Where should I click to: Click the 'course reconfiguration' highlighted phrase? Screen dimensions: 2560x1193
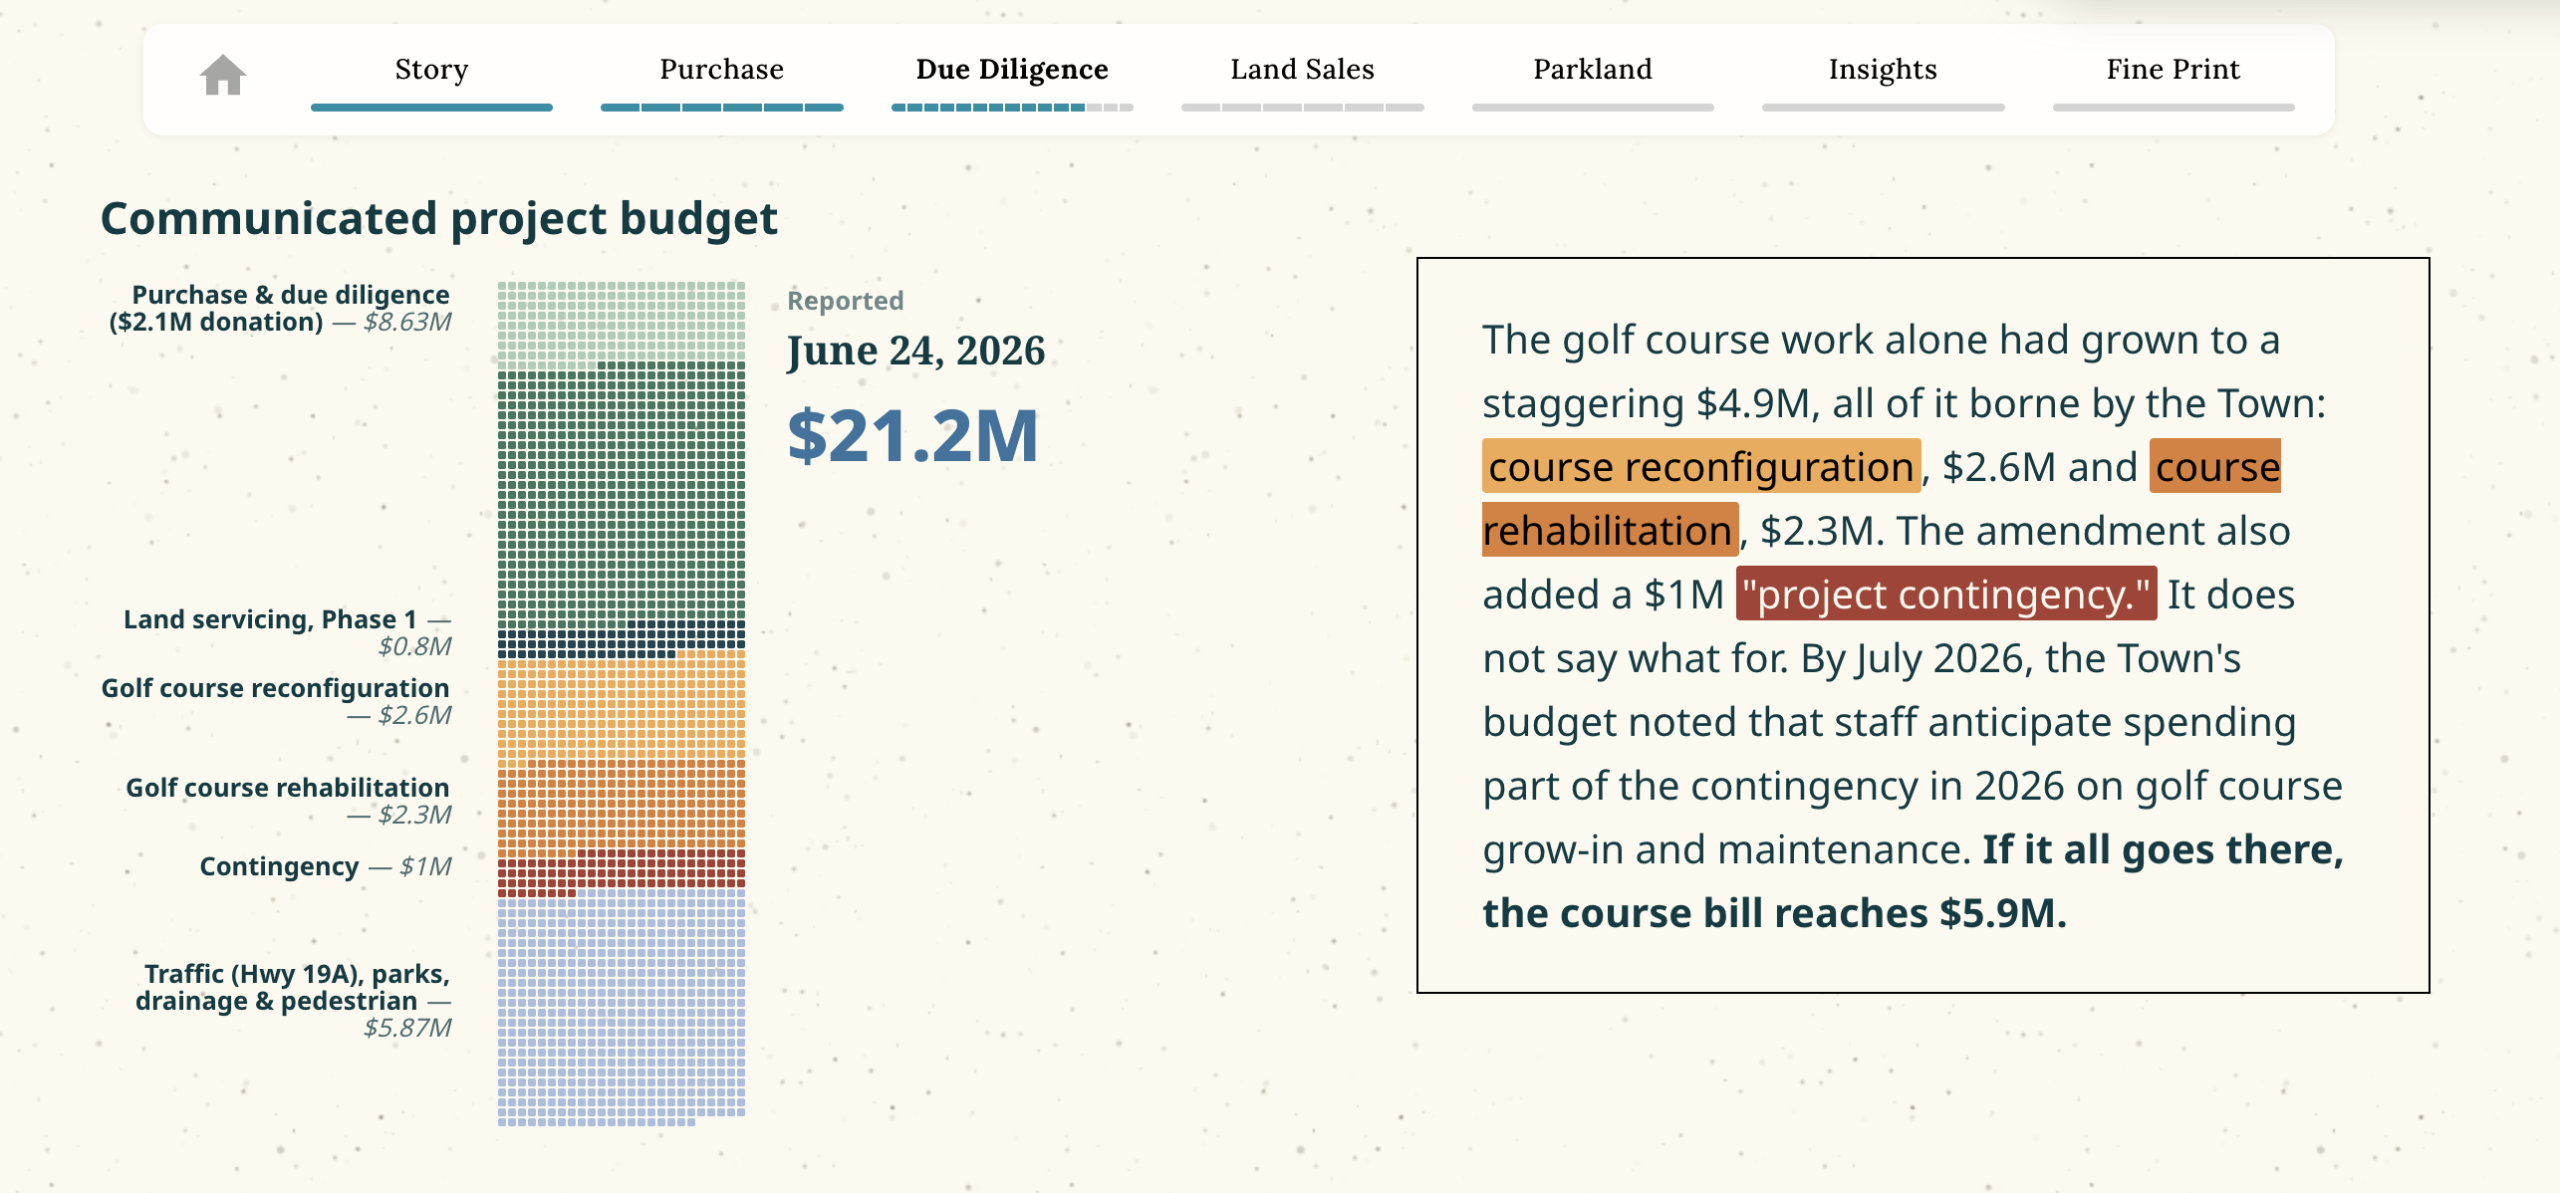1701,466
